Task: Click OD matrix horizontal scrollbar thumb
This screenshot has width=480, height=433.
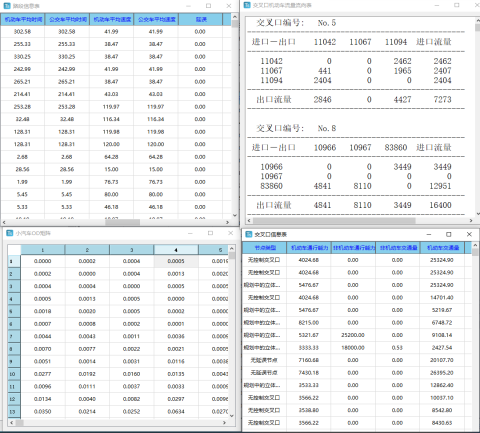Action: click(20, 423)
